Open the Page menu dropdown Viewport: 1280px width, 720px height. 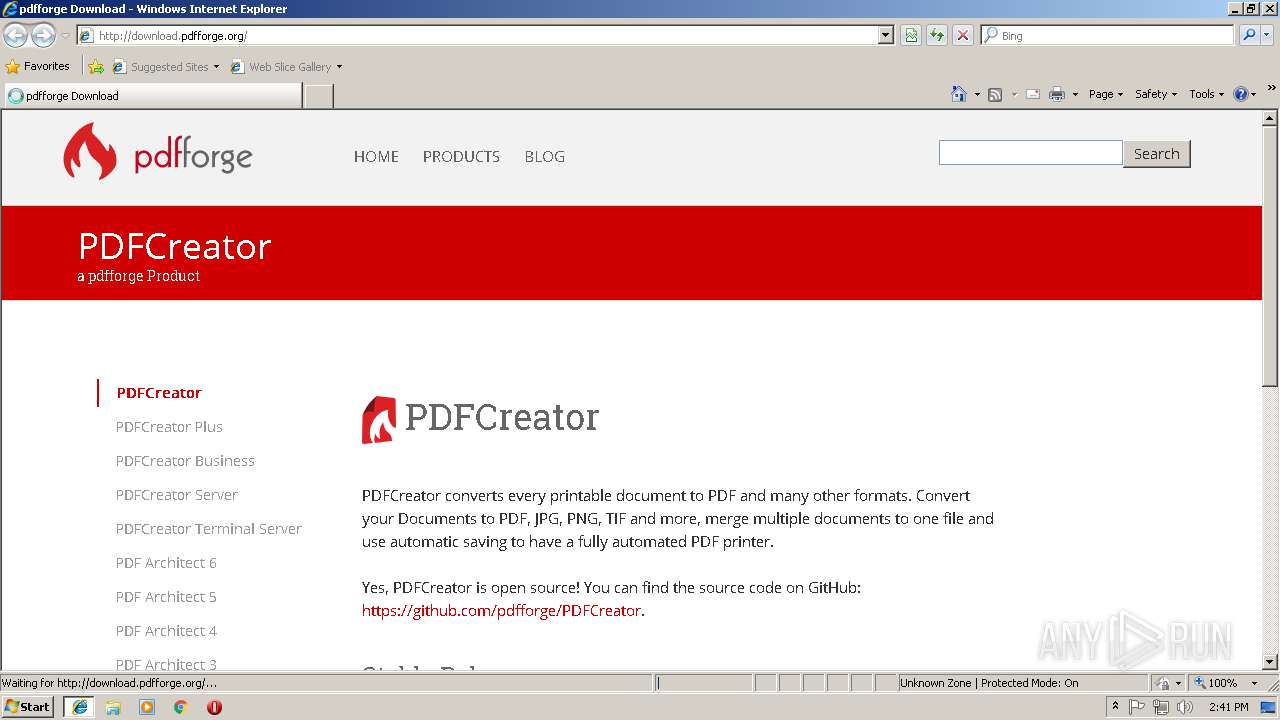[1106, 94]
